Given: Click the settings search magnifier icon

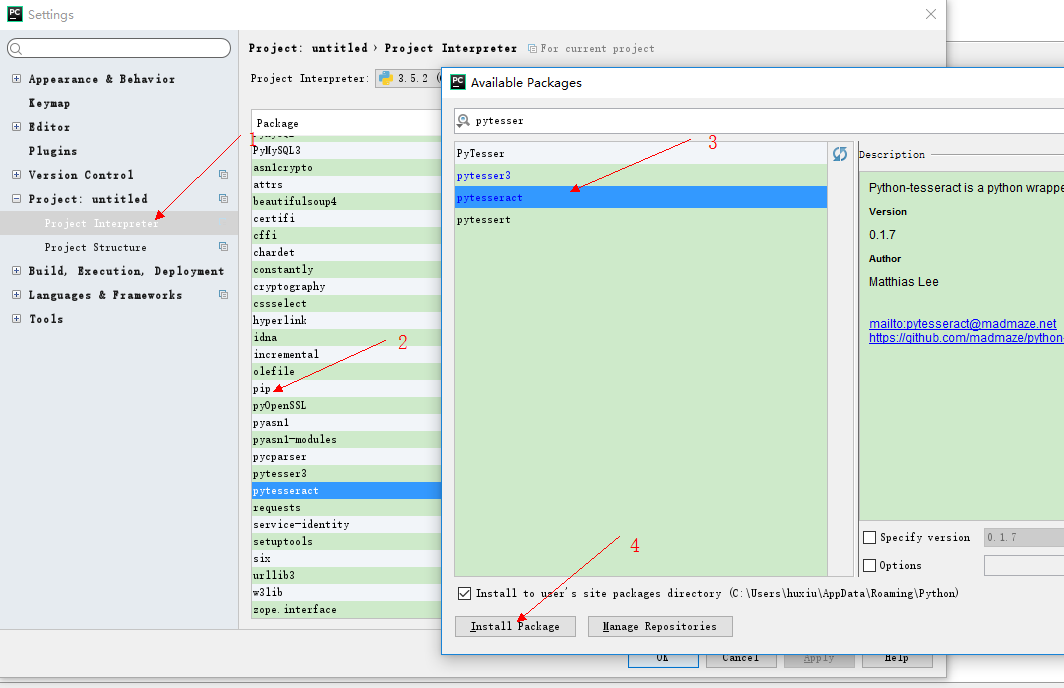Looking at the screenshot, I should tap(17, 48).
